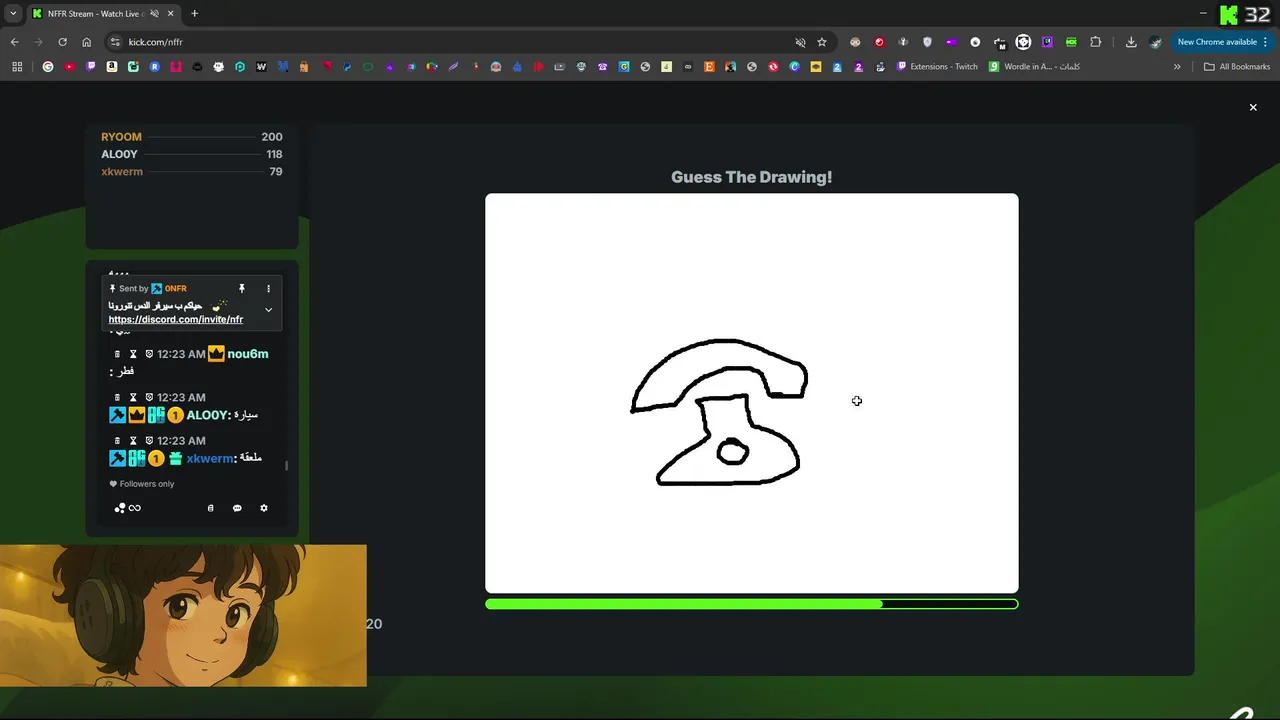Delete xkwerm's chat message
This screenshot has height=720, width=1280.
(117, 440)
